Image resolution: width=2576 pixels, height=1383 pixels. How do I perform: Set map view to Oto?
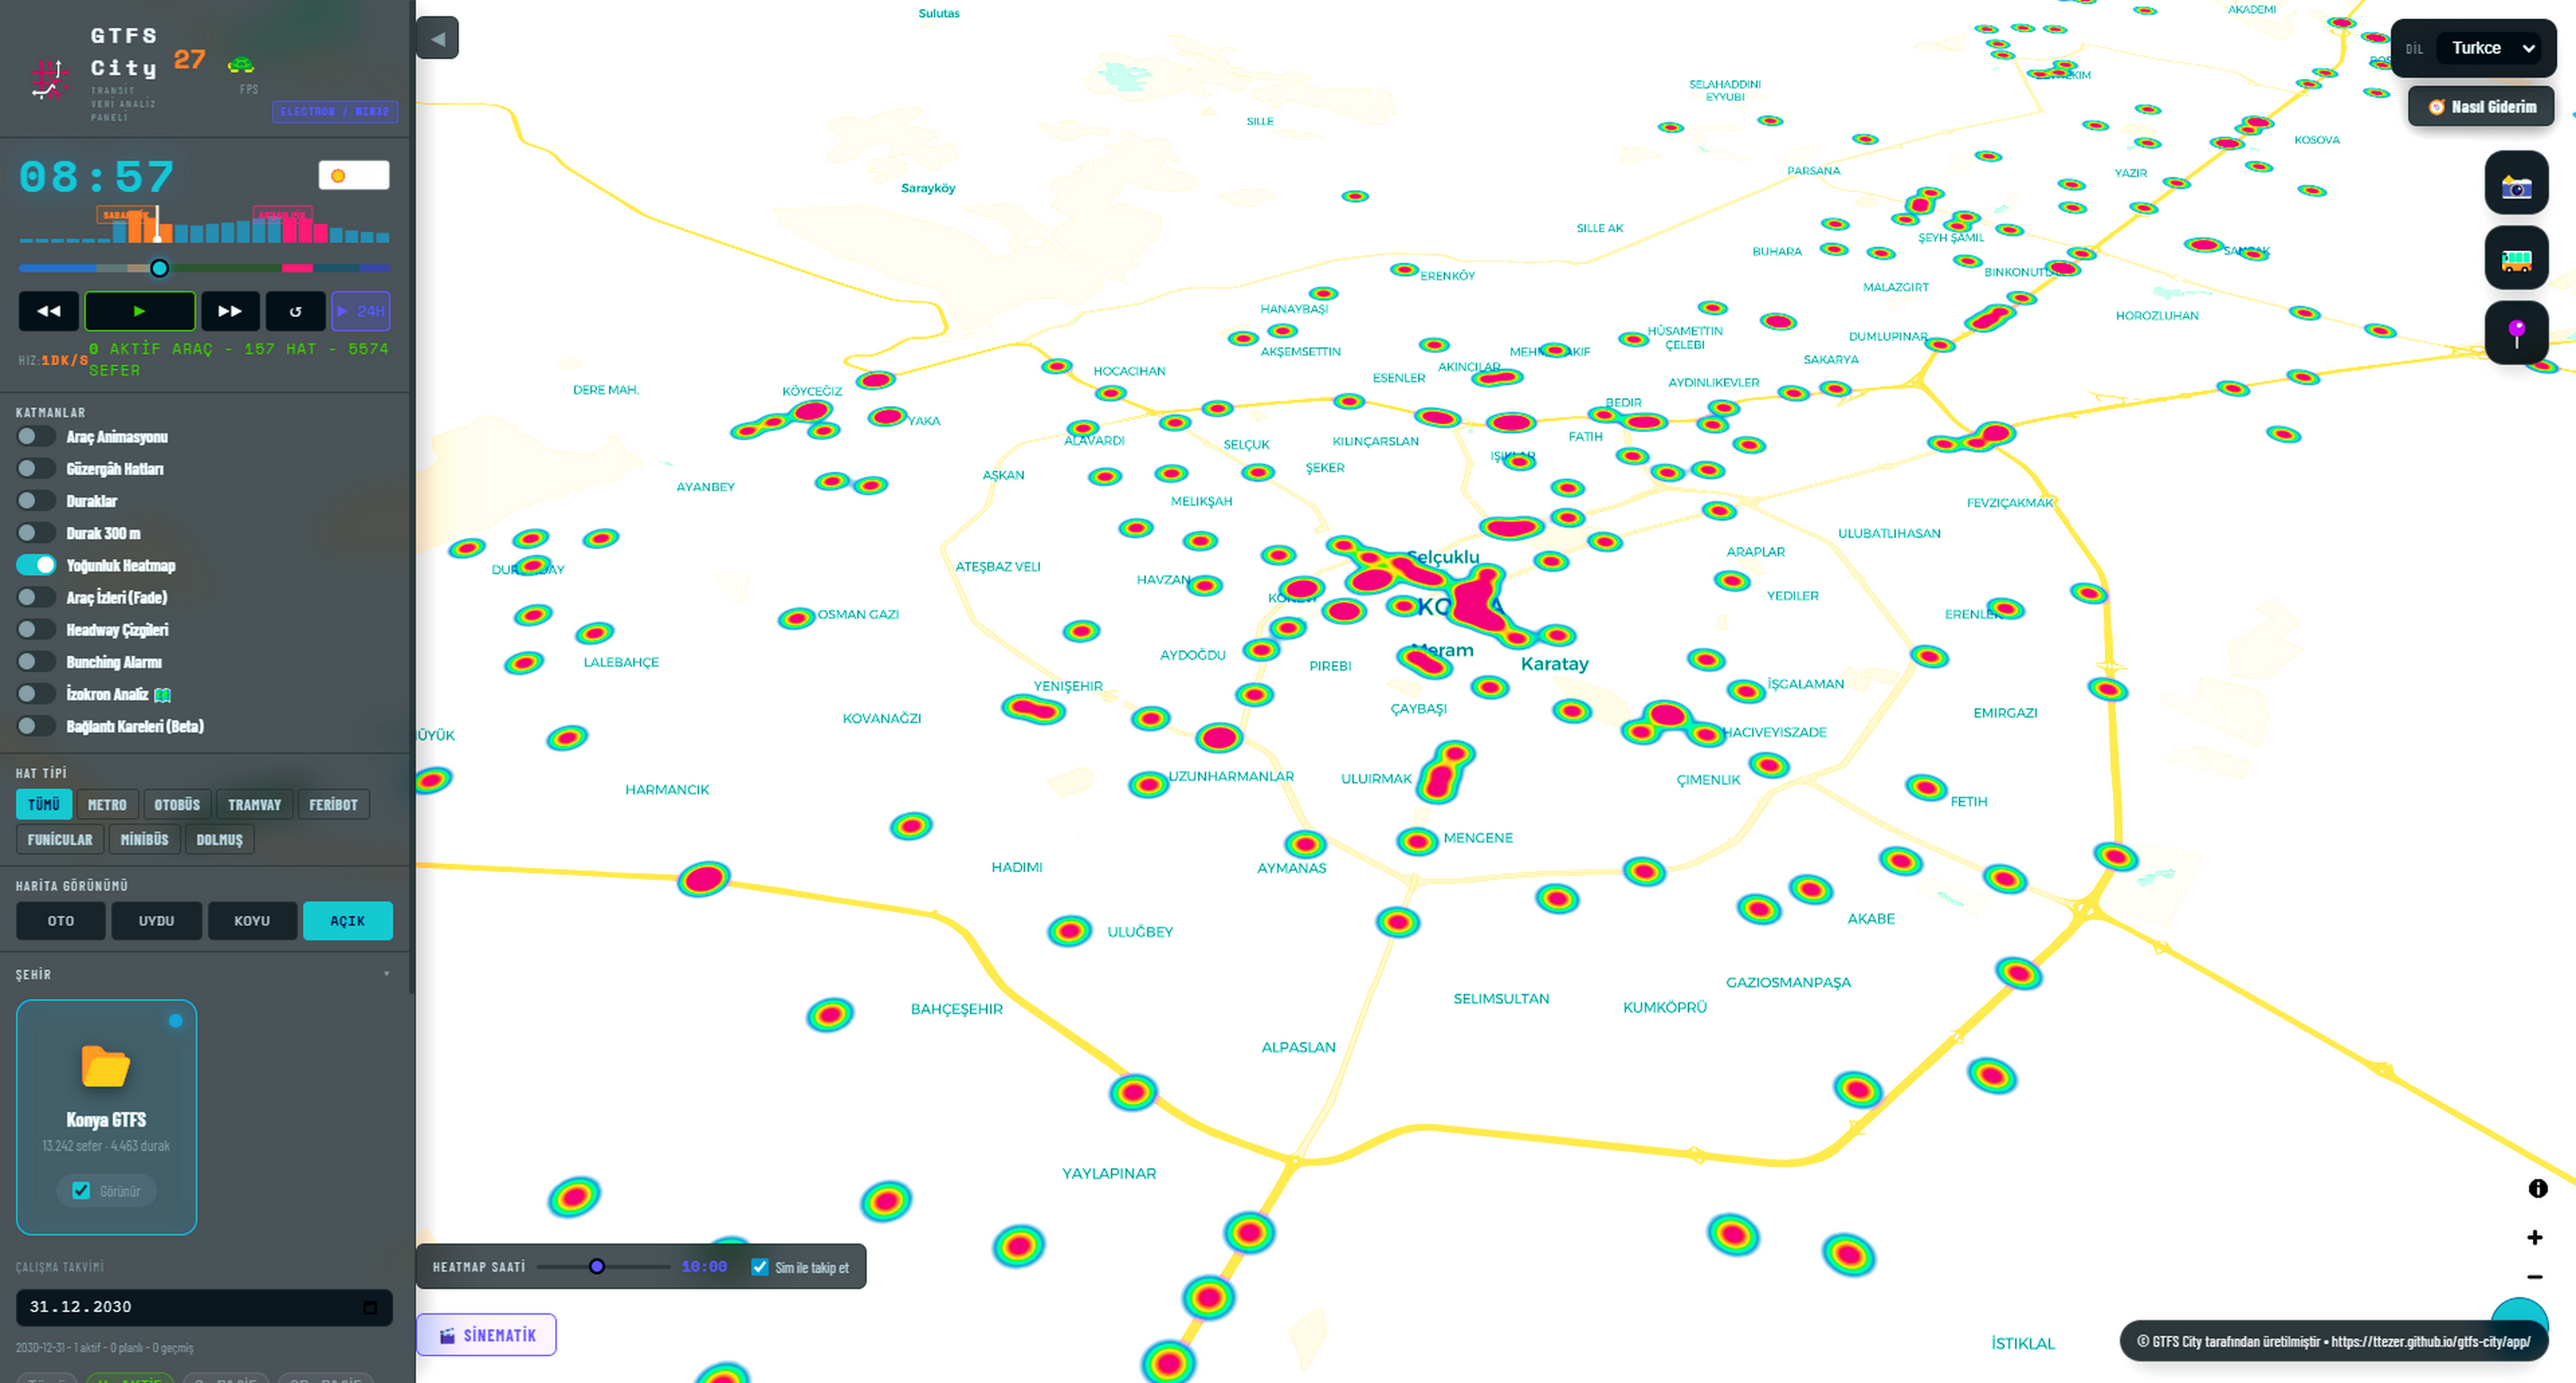click(61, 921)
